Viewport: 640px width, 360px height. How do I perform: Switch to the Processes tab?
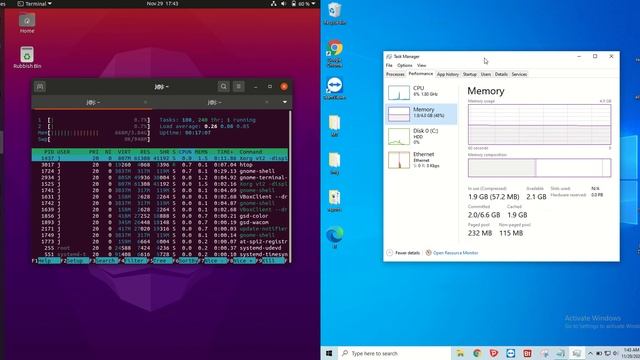point(395,74)
